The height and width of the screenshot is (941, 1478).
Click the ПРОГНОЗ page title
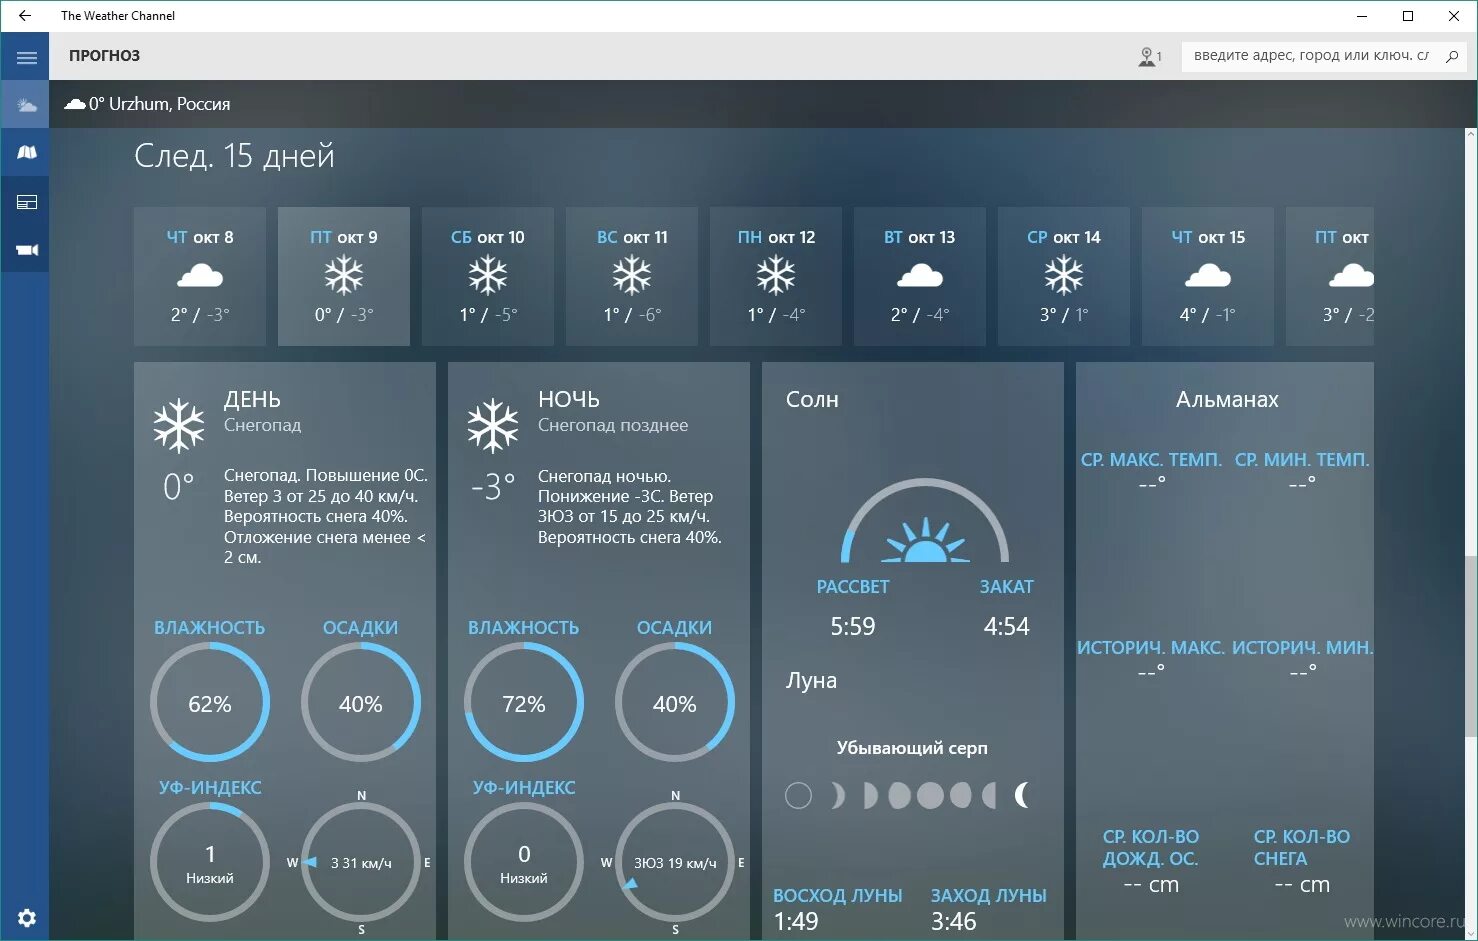pos(104,56)
